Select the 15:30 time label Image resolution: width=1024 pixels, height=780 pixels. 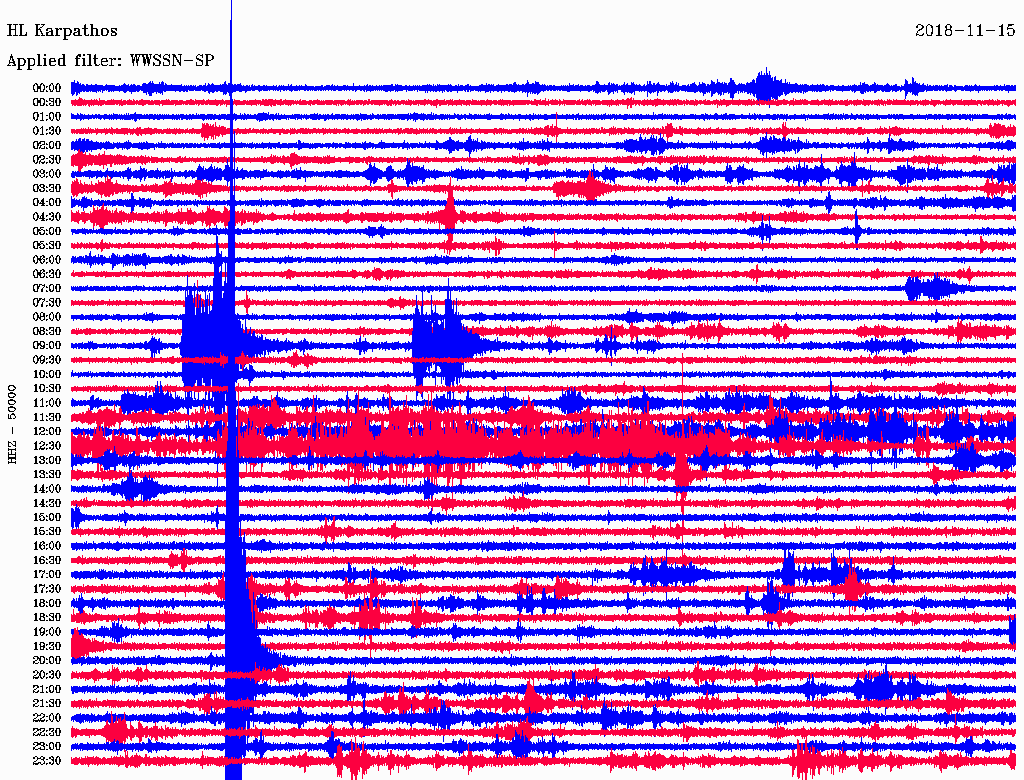(x=47, y=532)
